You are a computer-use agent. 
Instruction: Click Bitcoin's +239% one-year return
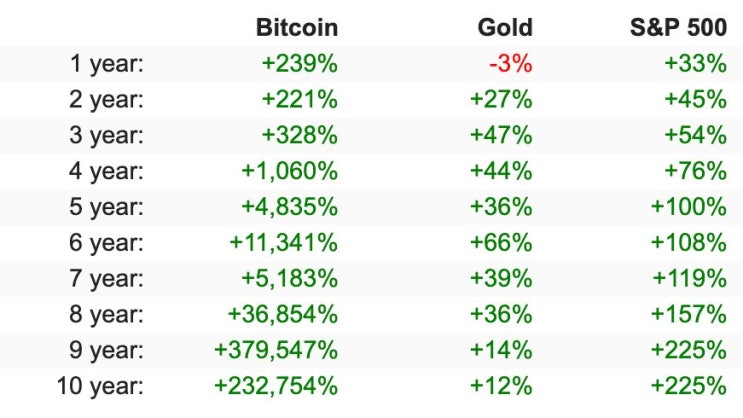(x=300, y=64)
